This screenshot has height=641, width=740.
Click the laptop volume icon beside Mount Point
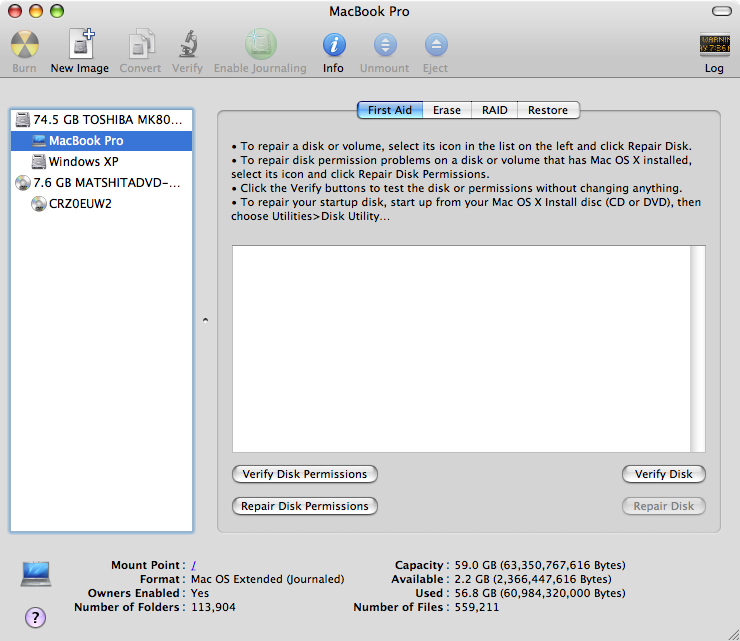36,574
